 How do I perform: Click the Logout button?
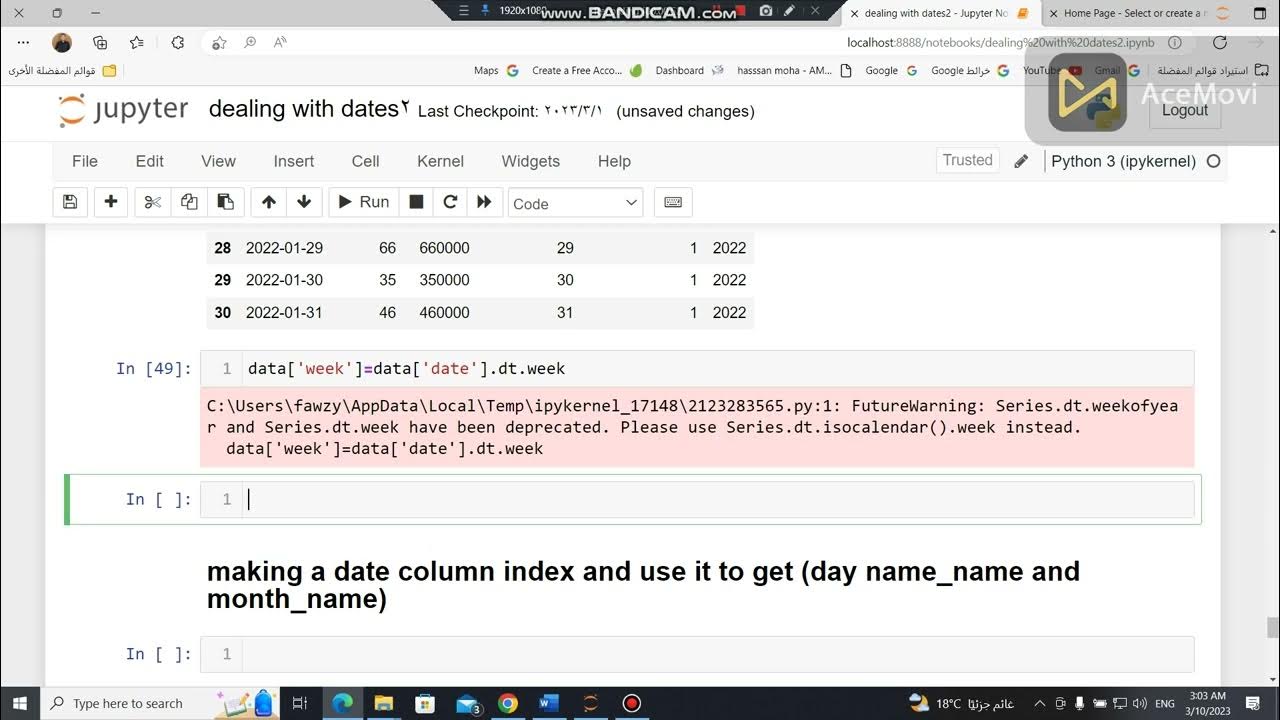click(1185, 110)
